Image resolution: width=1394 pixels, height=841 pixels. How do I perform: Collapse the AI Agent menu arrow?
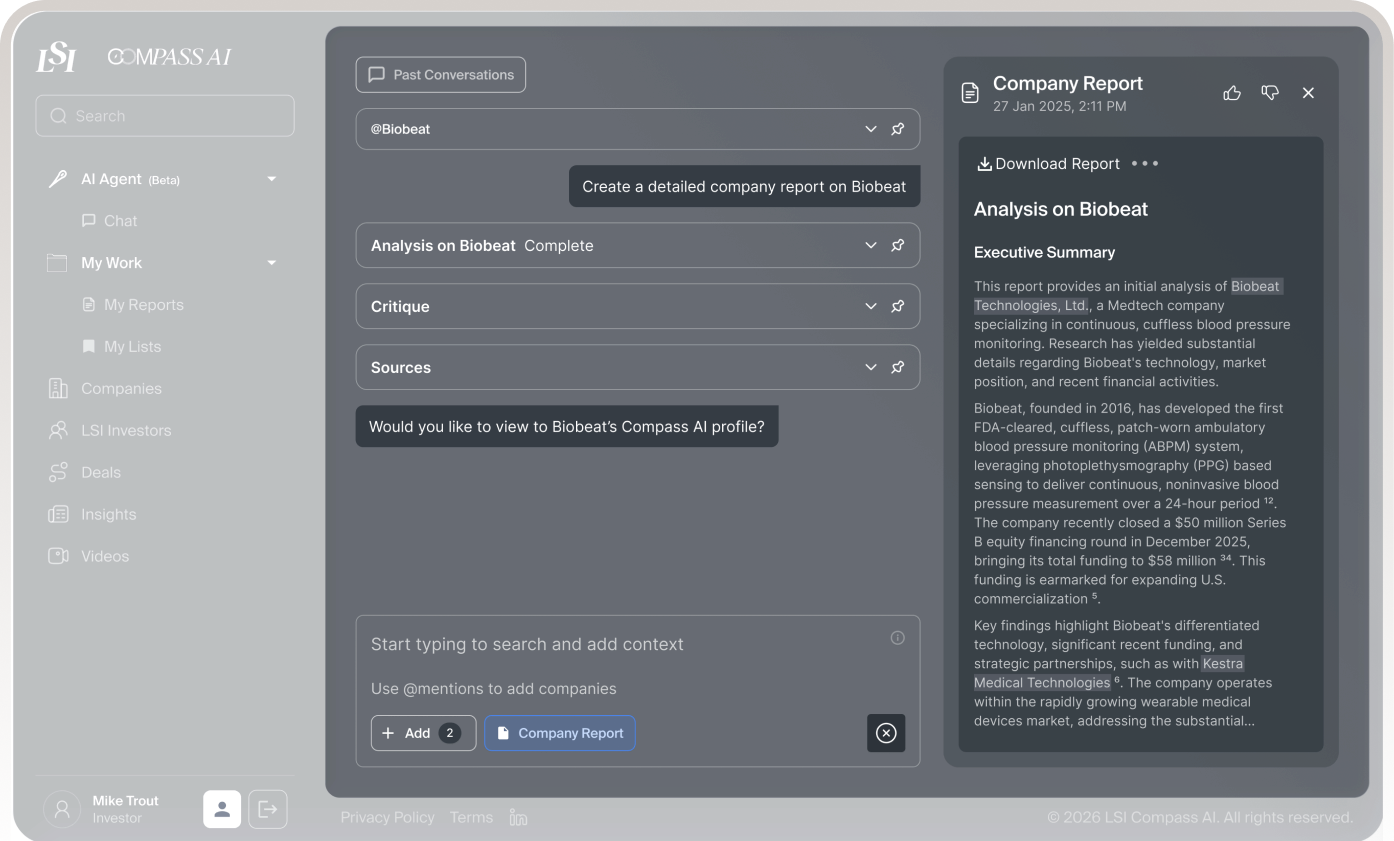pos(271,179)
